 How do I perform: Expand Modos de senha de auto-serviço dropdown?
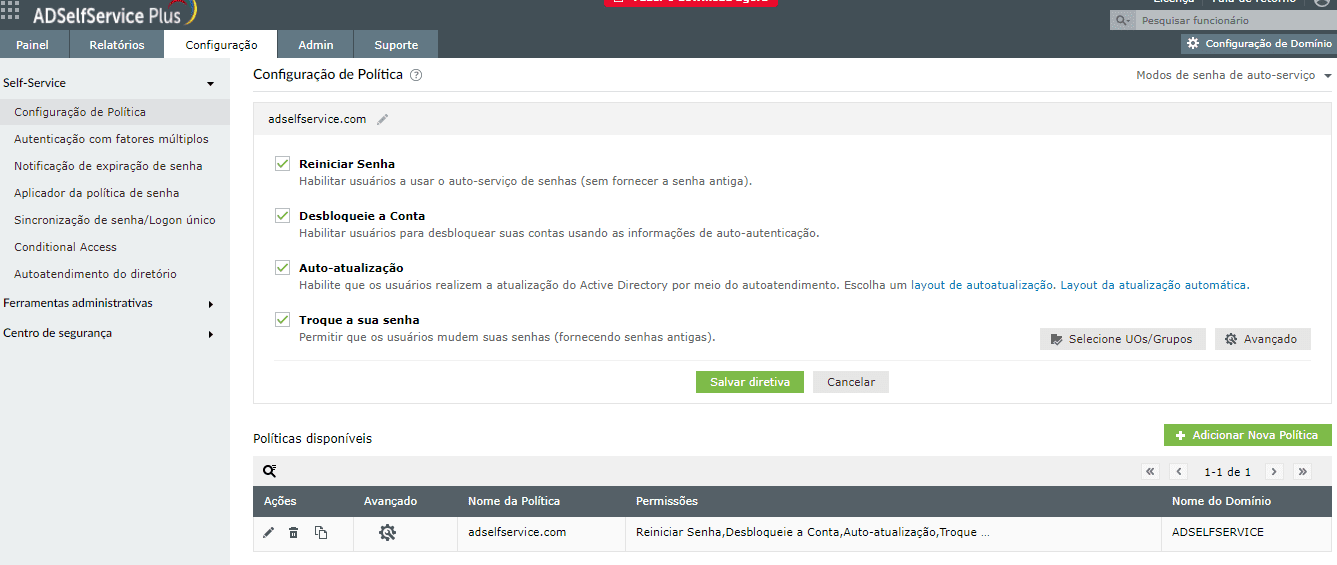(1233, 75)
